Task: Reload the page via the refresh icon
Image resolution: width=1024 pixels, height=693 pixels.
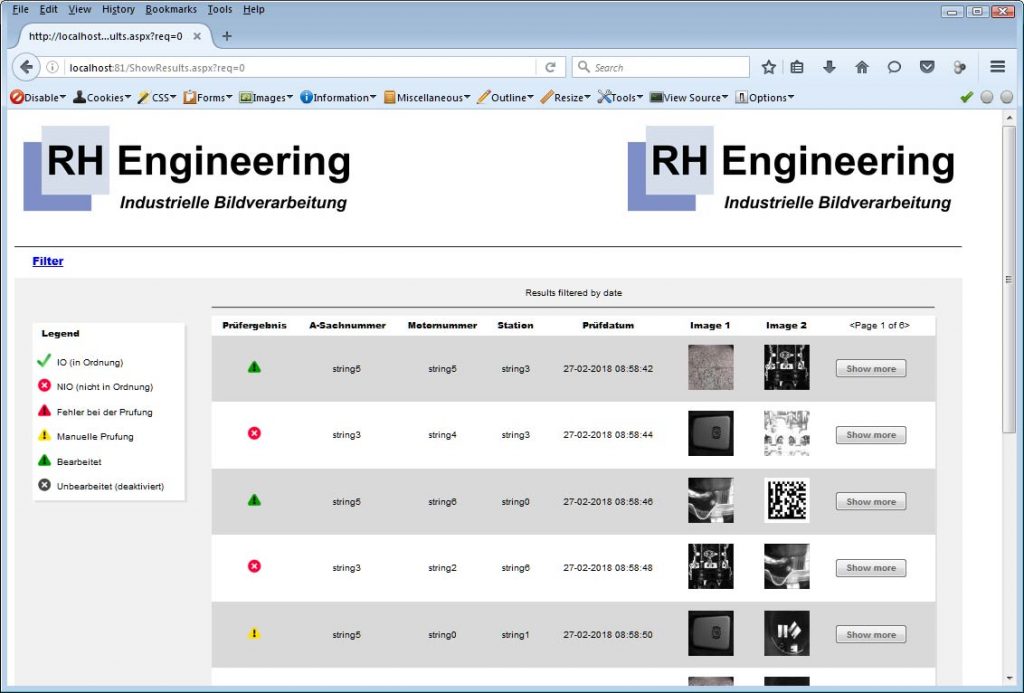Action: [x=551, y=67]
